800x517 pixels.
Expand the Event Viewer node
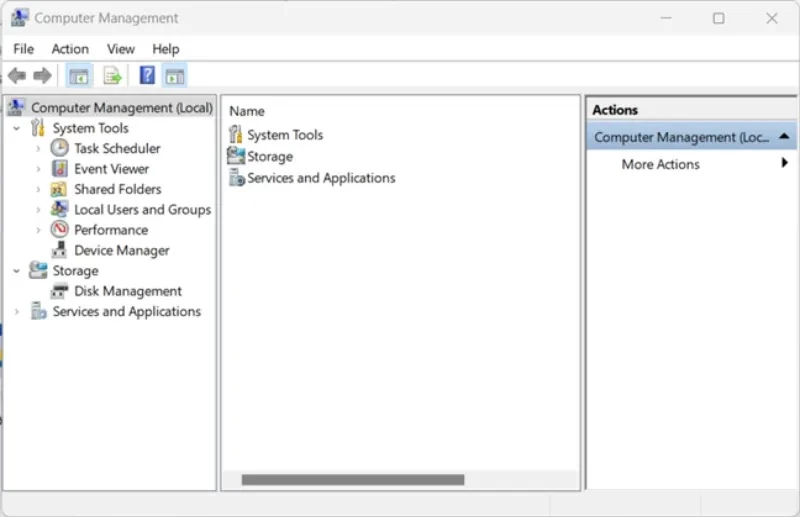[x=38, y=169]
